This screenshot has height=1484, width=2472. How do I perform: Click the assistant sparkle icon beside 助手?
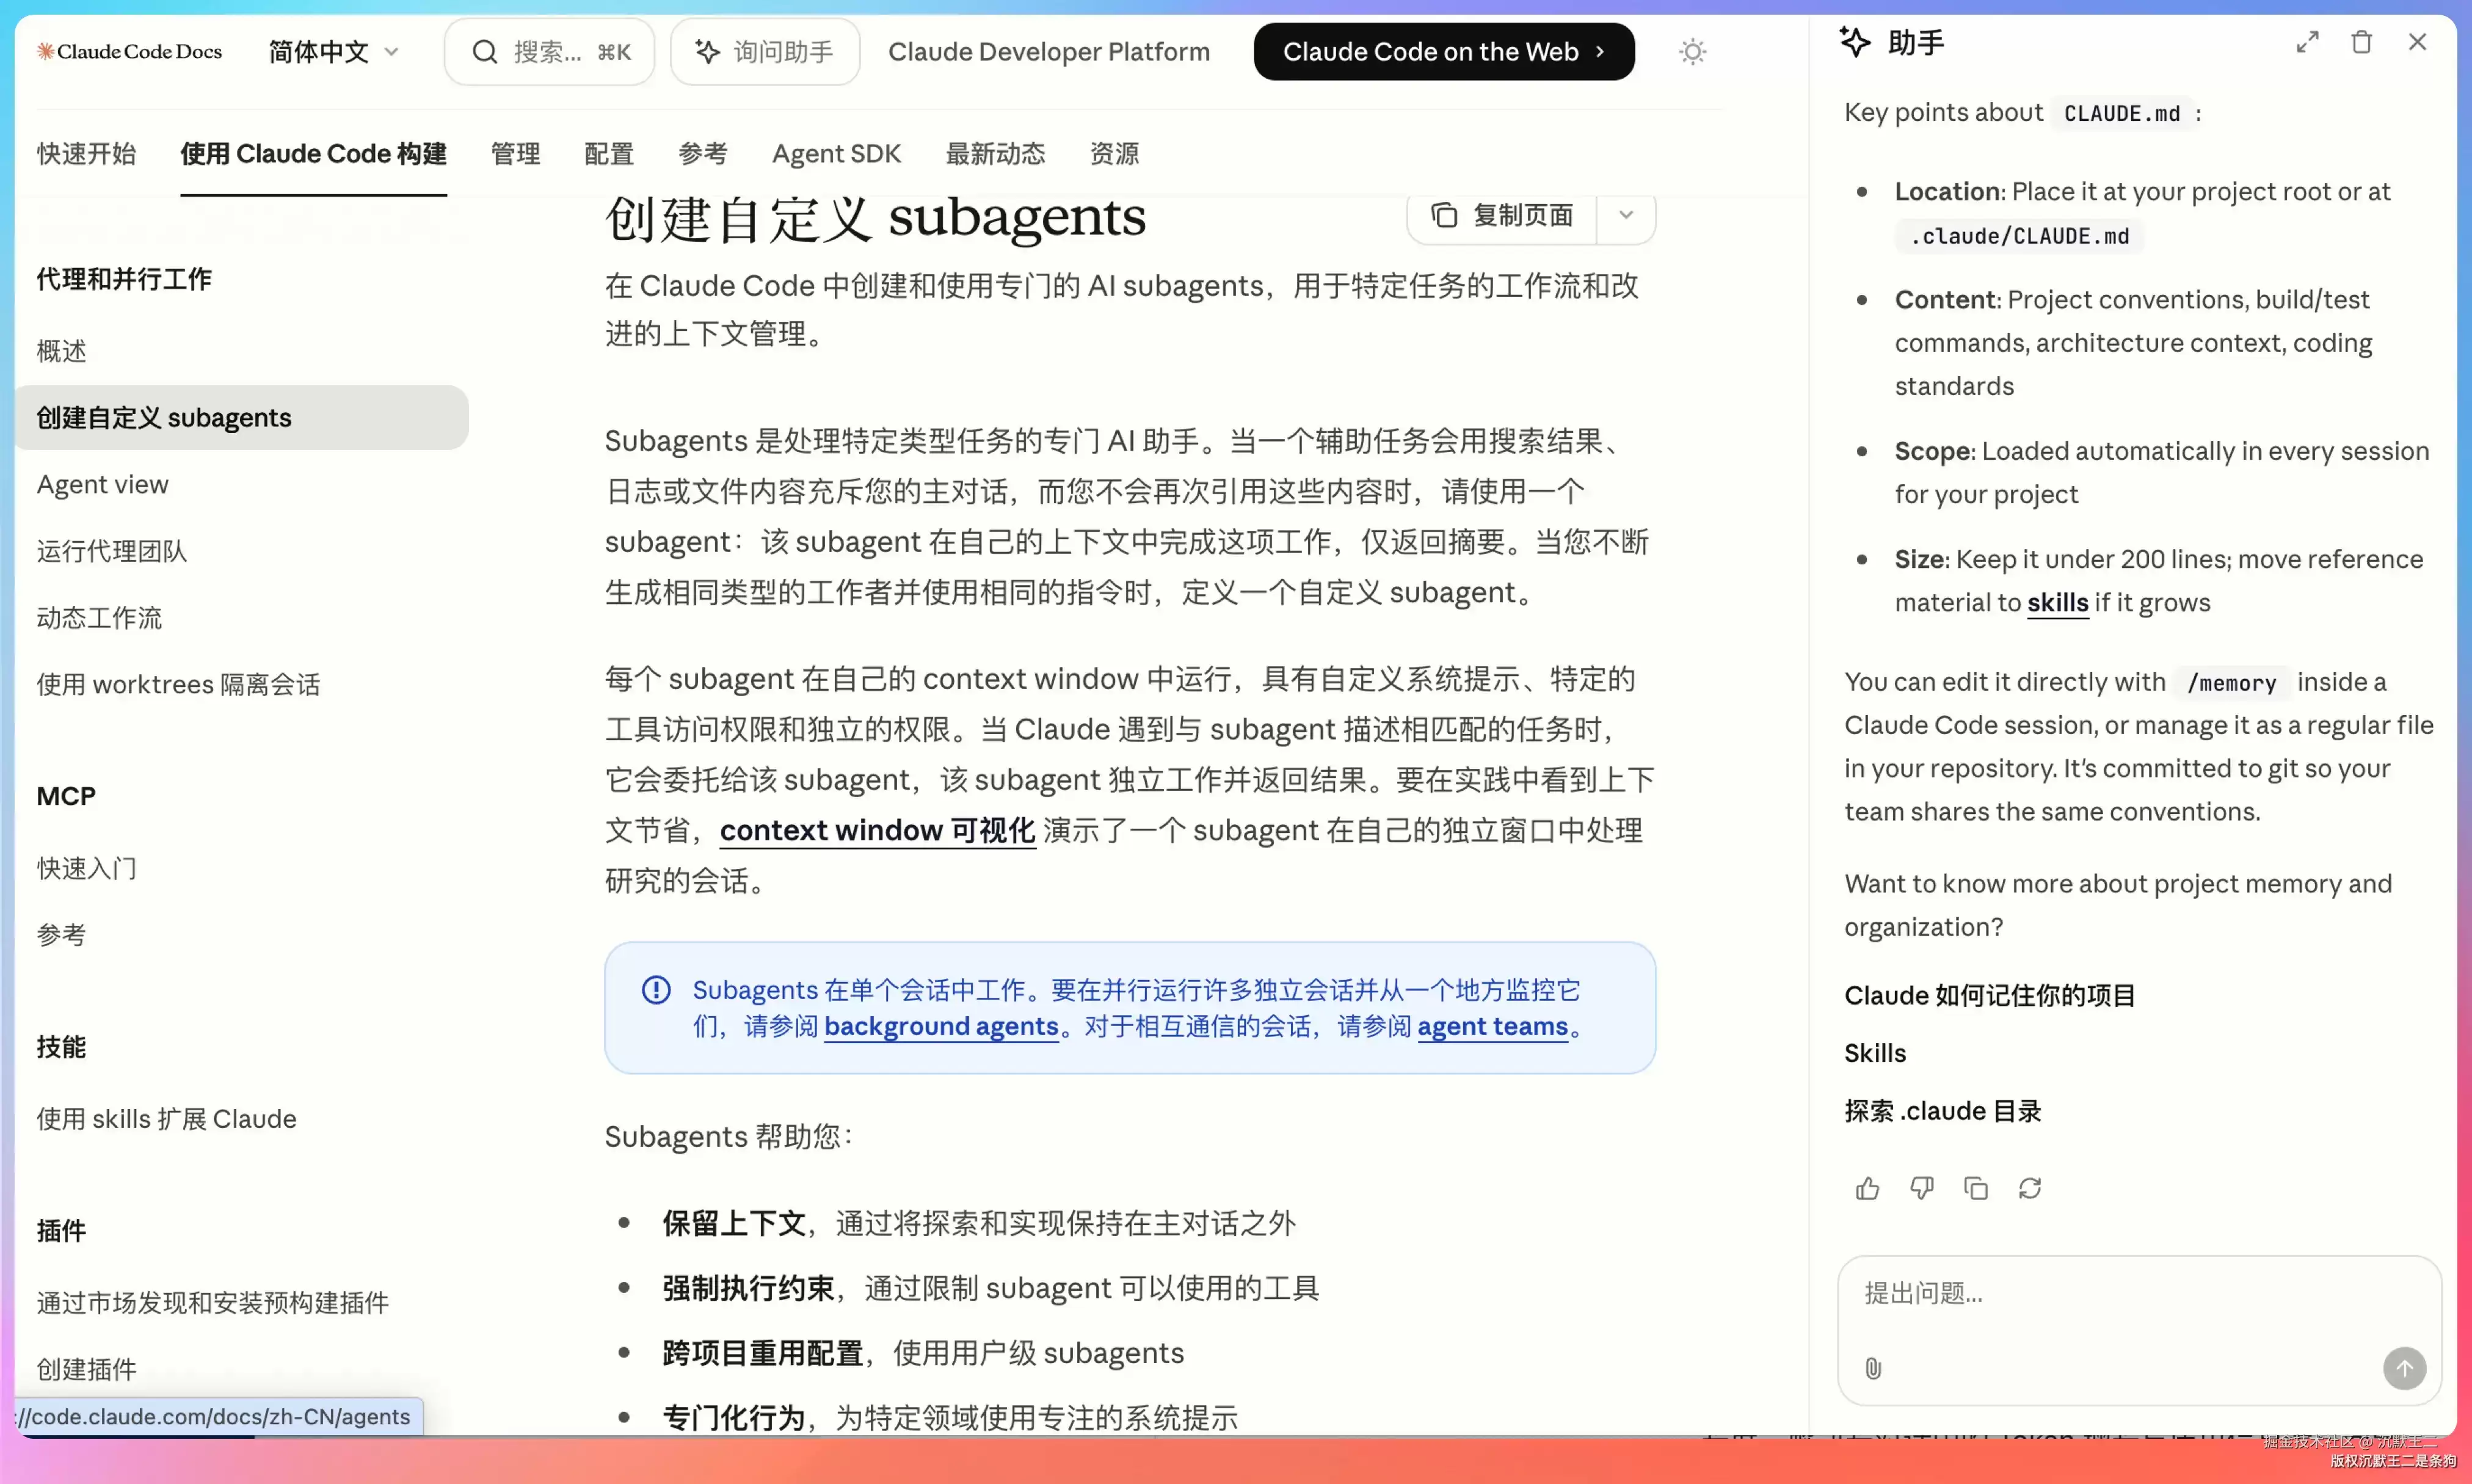click(x=1856, y=42)
